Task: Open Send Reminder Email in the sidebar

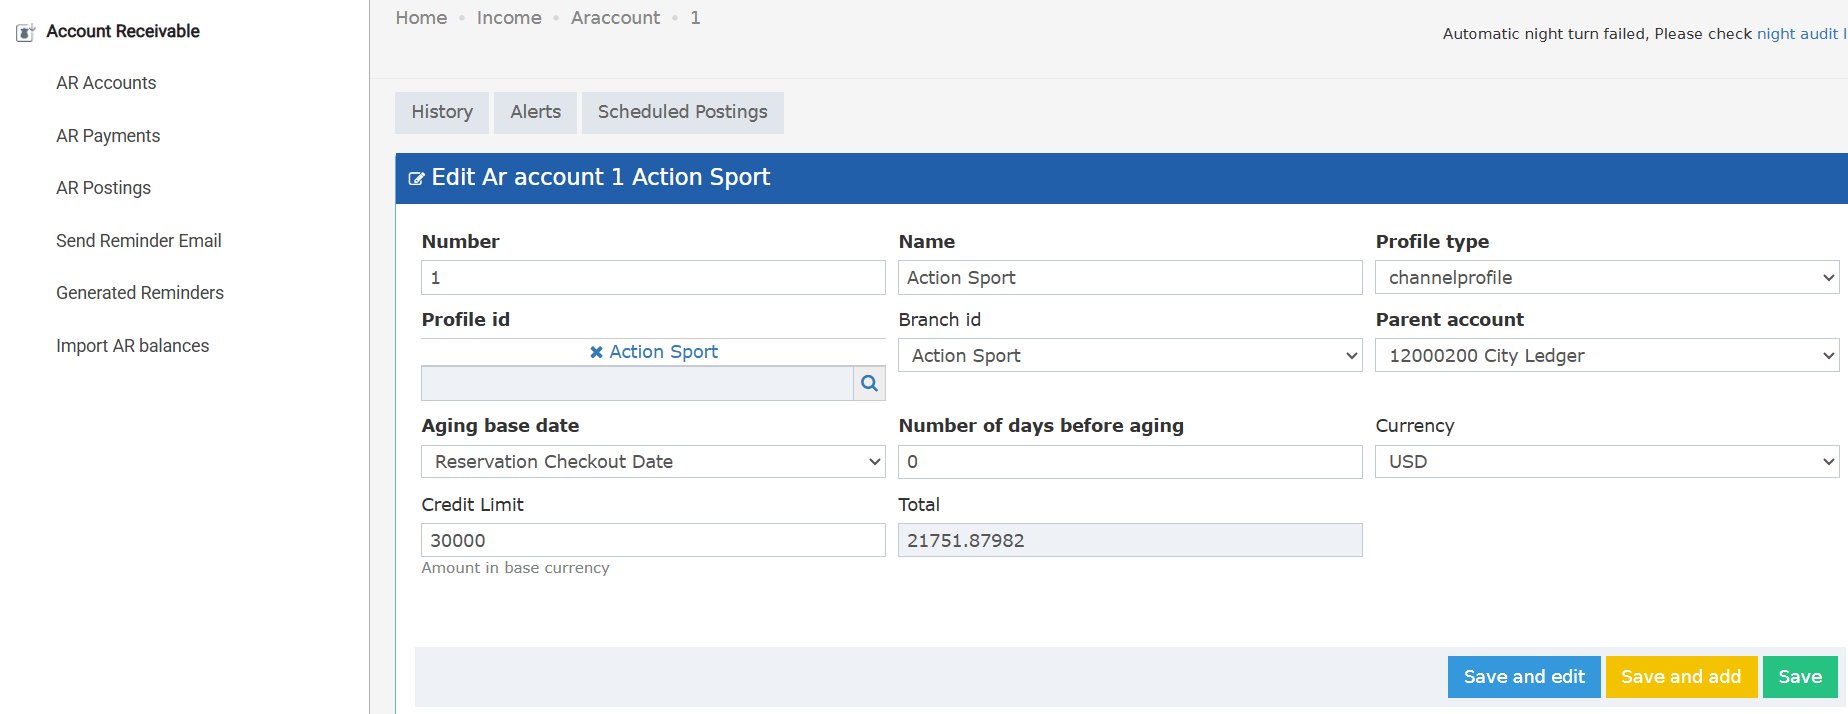Action: click(139, 241)
